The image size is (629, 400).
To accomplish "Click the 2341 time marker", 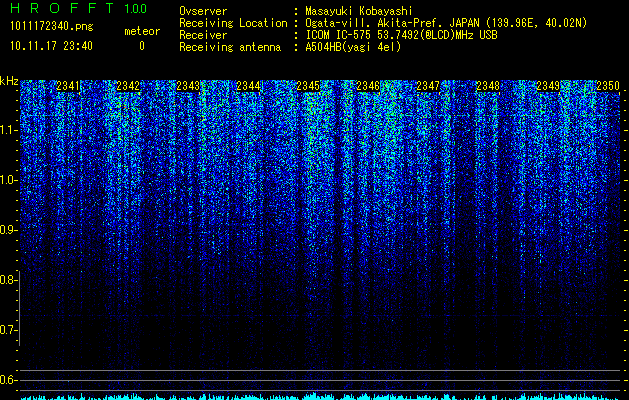I will [68, 86].
